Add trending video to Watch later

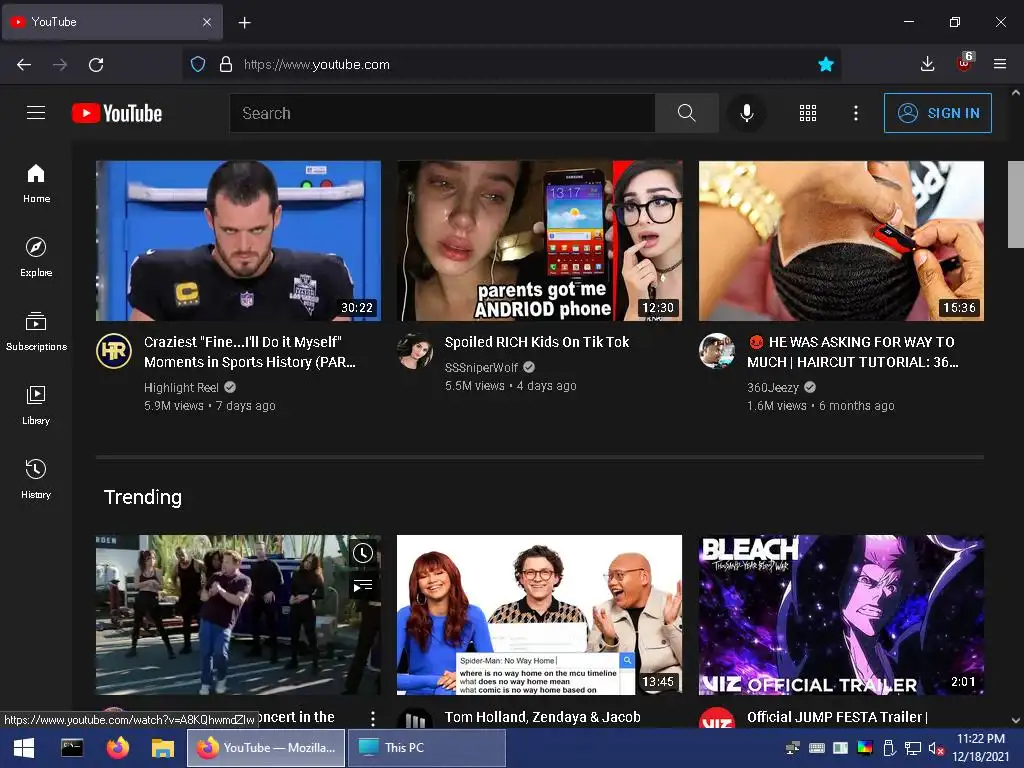coord(362,553)
